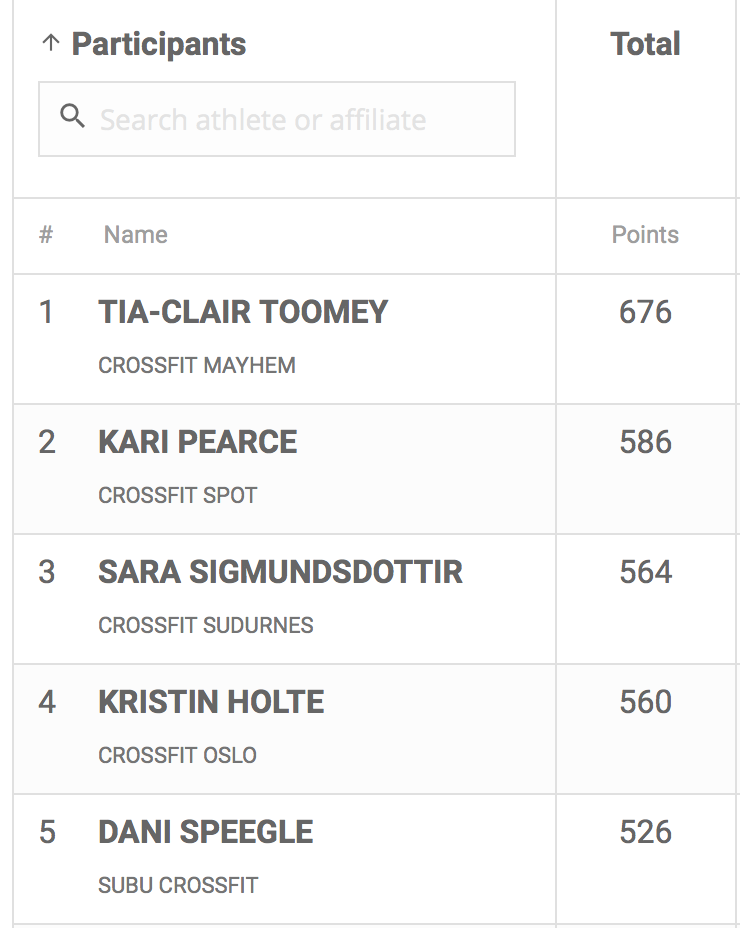The height and width of the screenshot is (928, 740).
Task: Open CrossFit Mayhem affiliate link
Action: coord(197,366)
